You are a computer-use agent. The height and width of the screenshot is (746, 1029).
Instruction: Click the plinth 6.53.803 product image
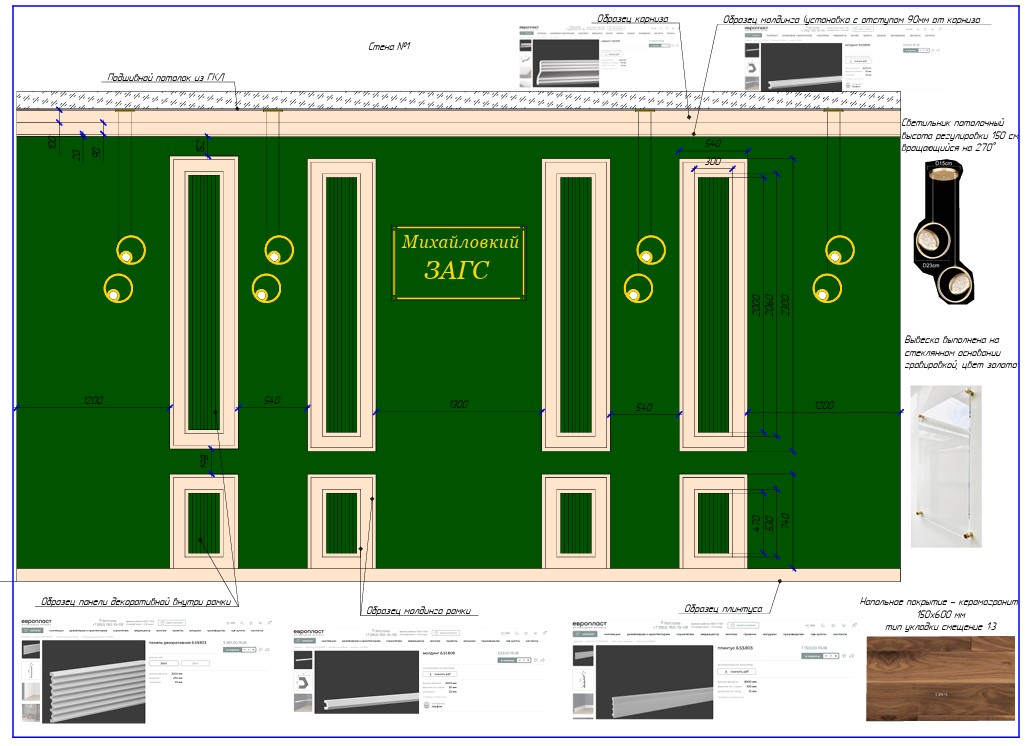tap(654, 682)
